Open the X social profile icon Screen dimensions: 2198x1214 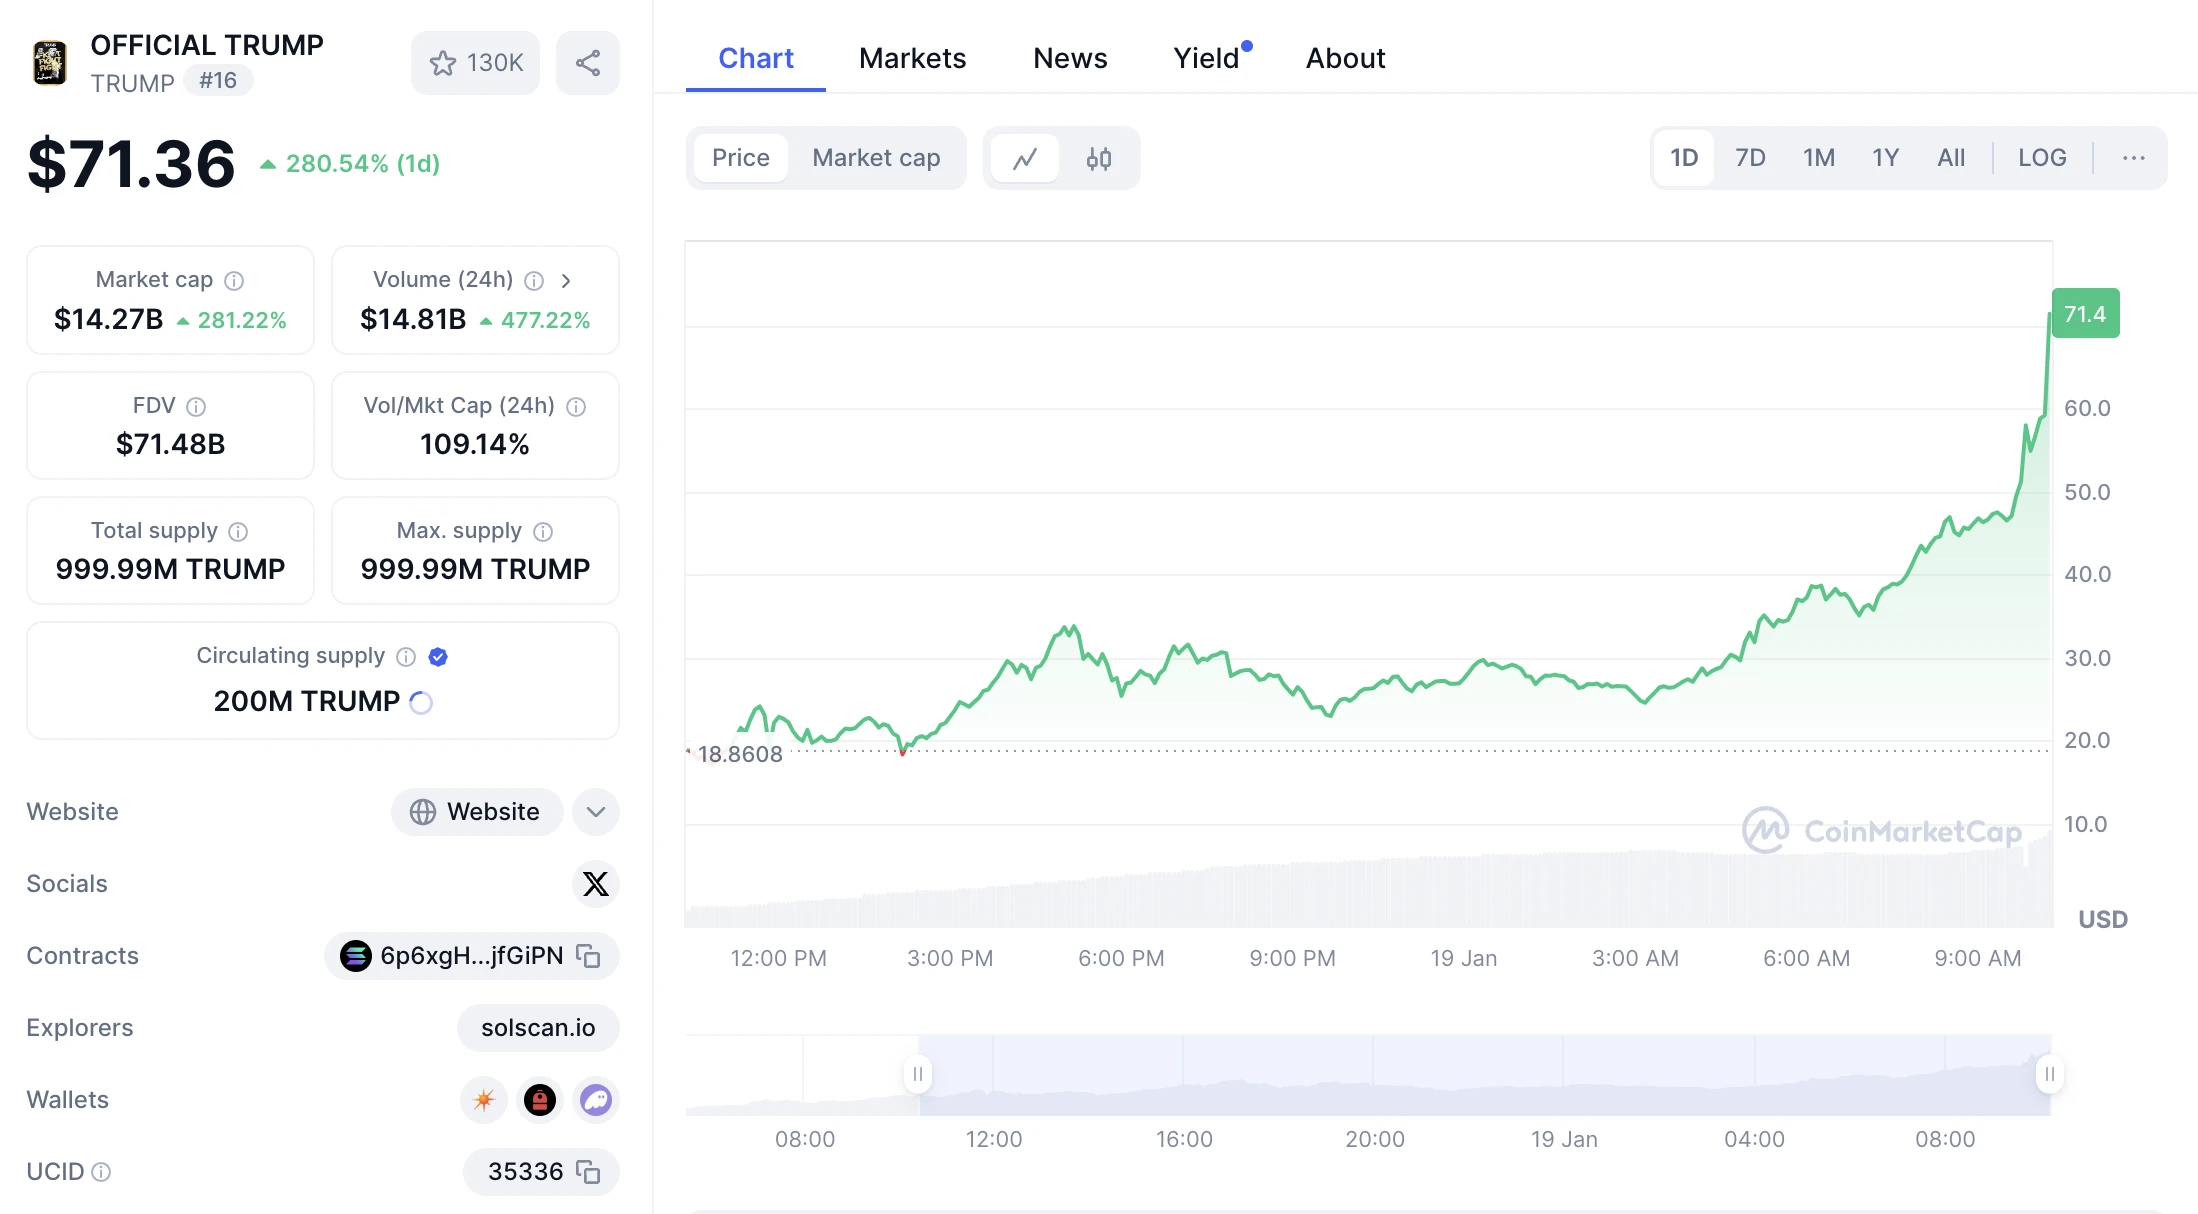596,884
